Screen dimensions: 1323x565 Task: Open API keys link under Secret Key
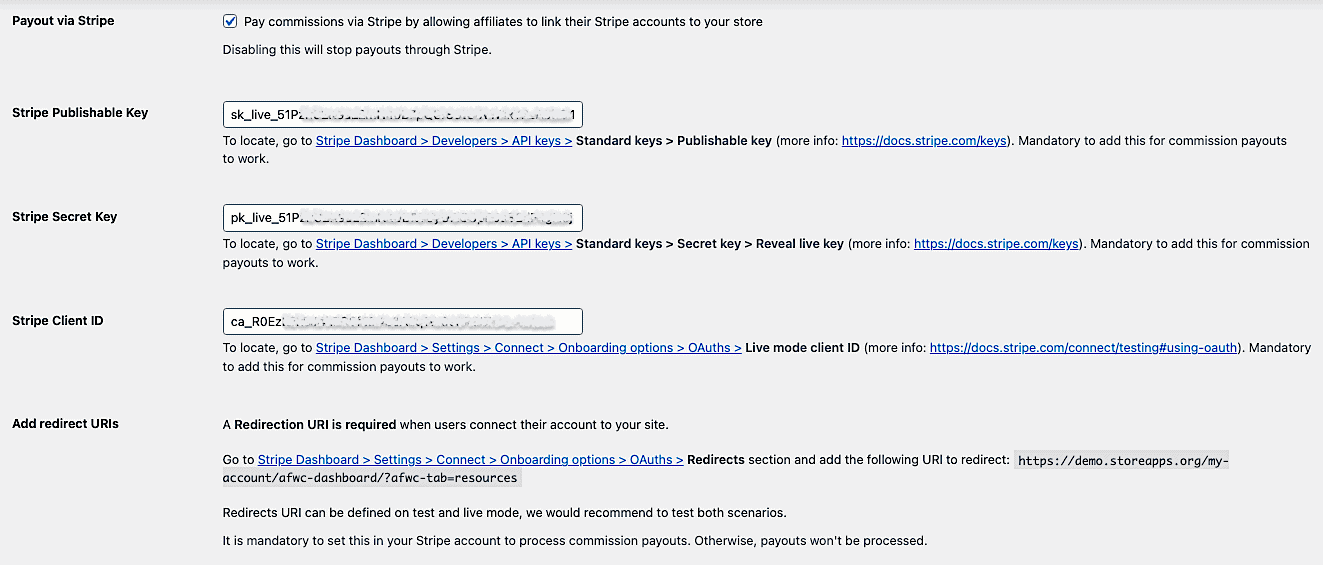click(444, 244)
